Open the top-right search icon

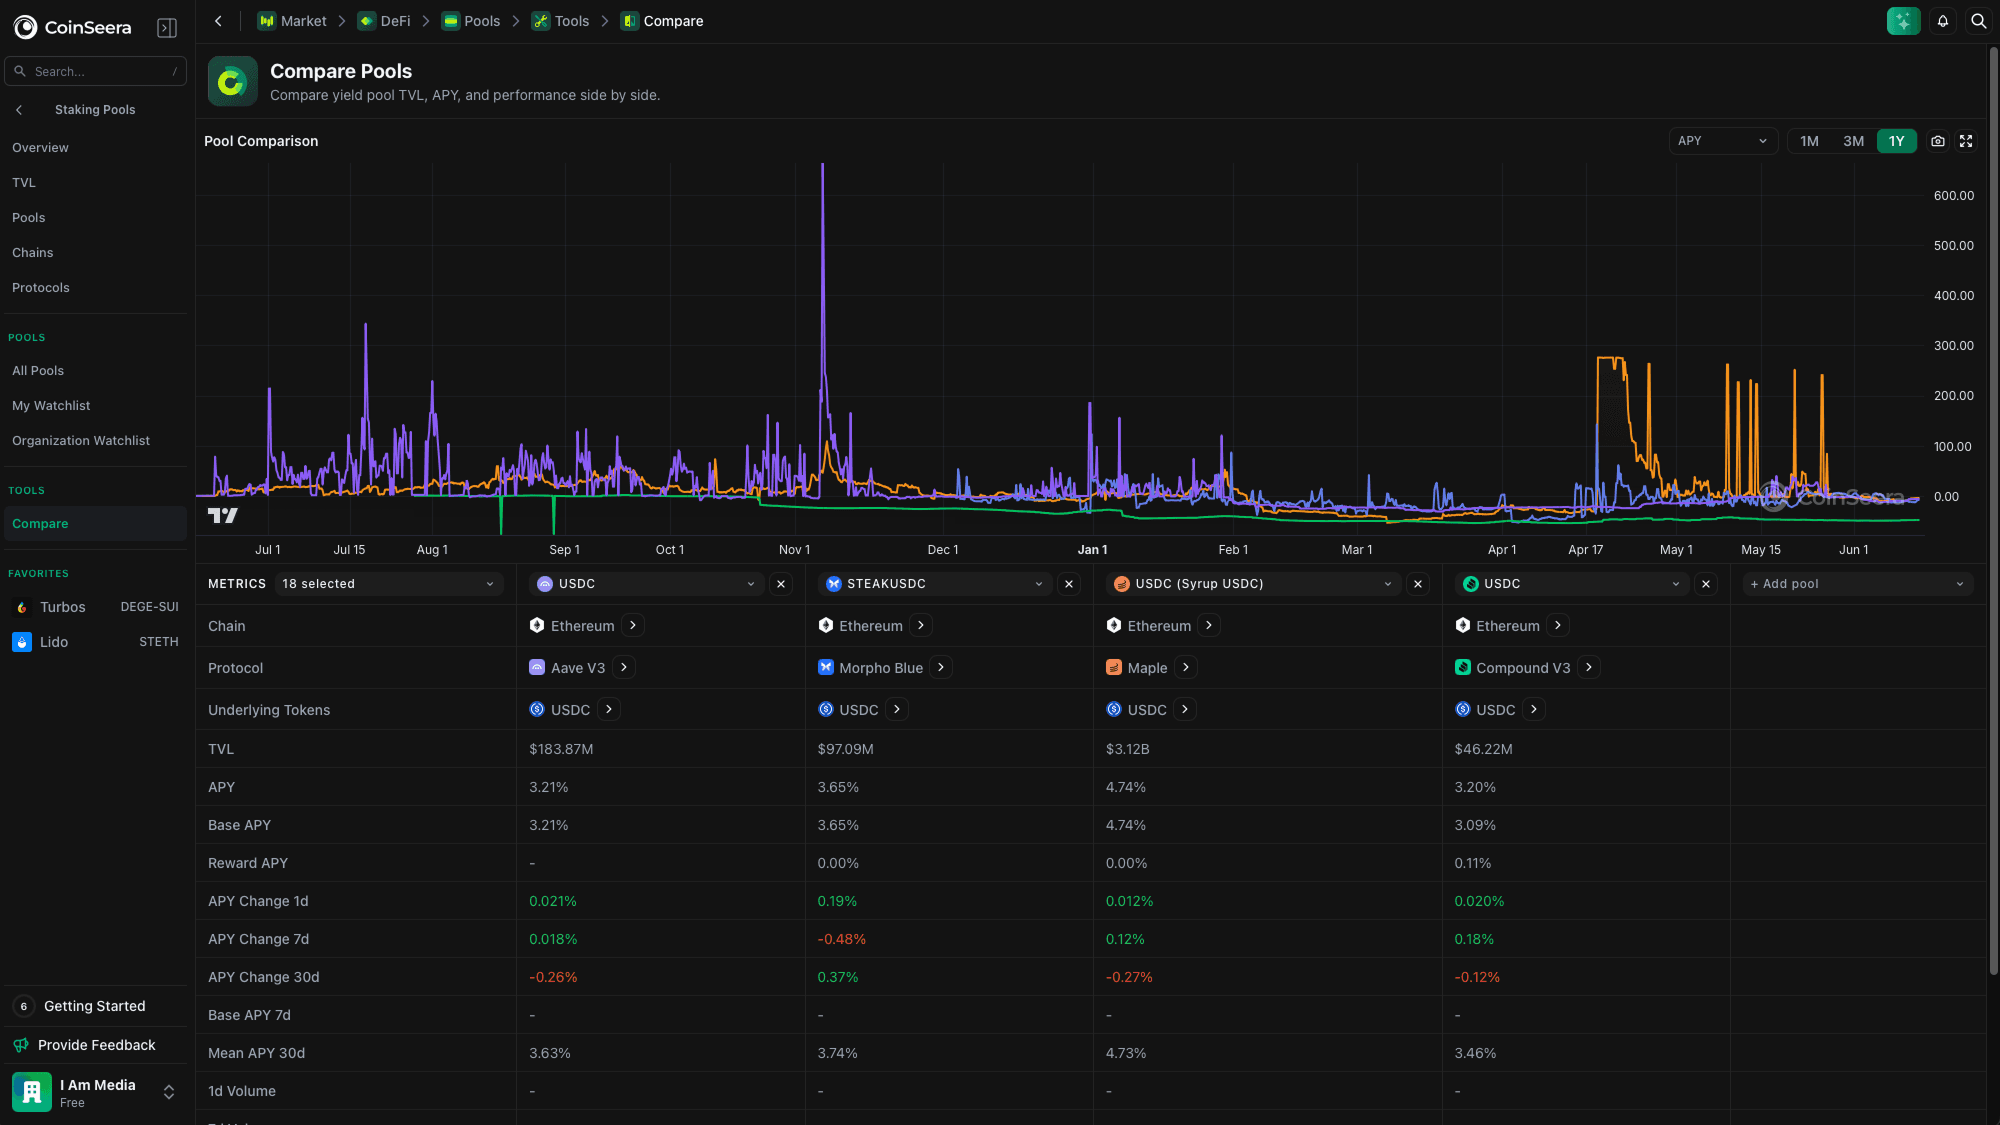click(1978, 21)
